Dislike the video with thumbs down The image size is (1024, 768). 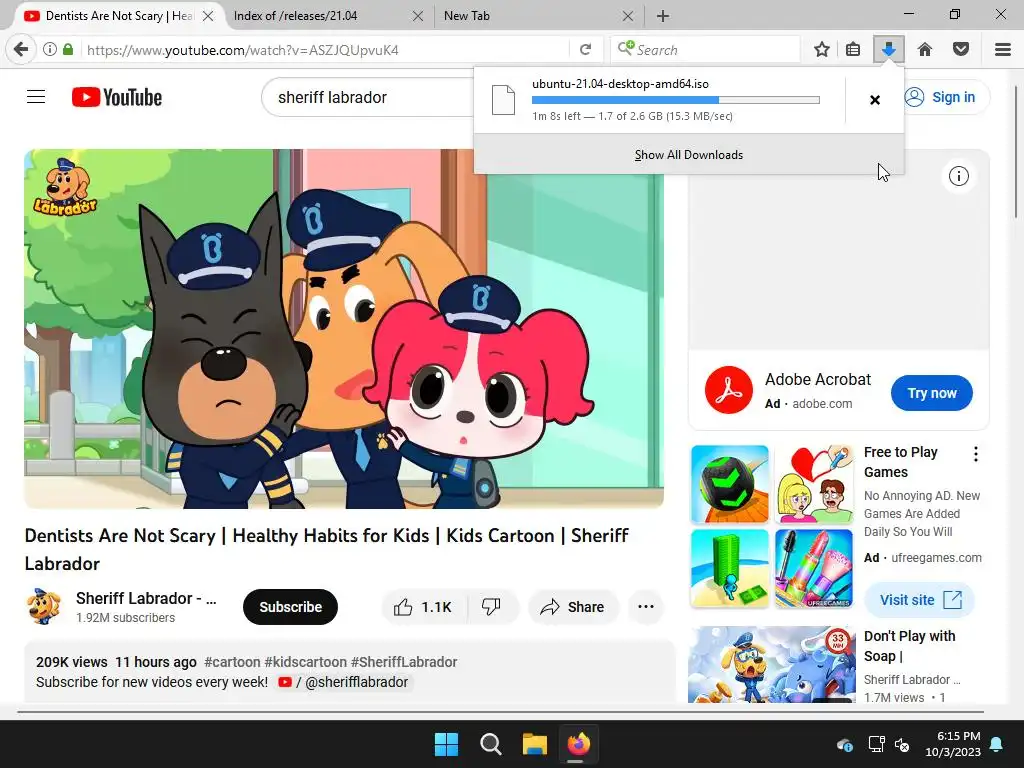pyautogui.click(x=492, y=607)
